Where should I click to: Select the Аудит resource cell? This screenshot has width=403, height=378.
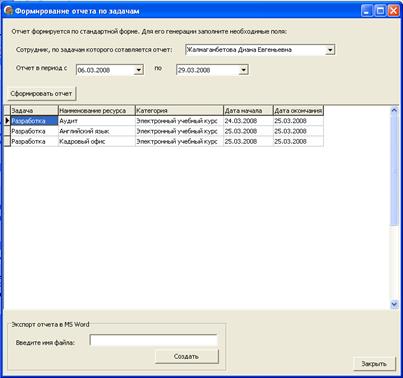pos(97,121)
